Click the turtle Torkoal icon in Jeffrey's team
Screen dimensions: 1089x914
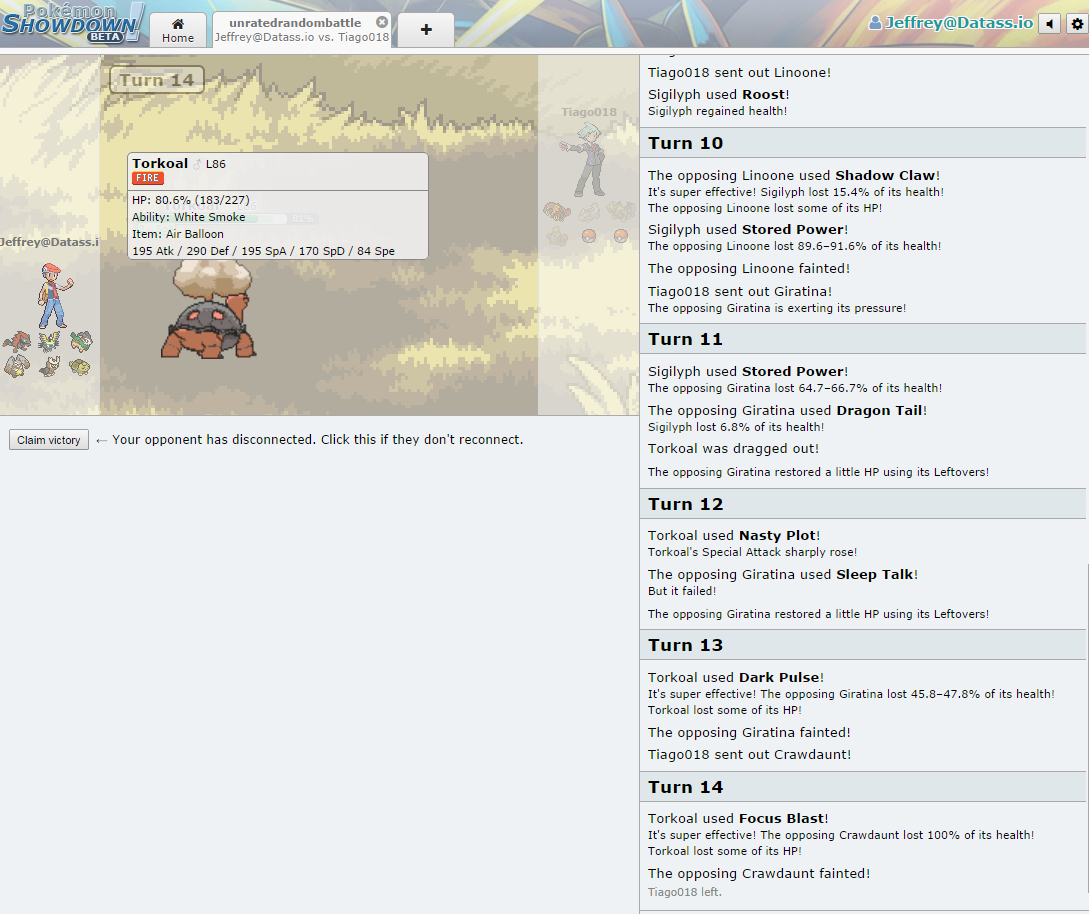click(81, 365)
